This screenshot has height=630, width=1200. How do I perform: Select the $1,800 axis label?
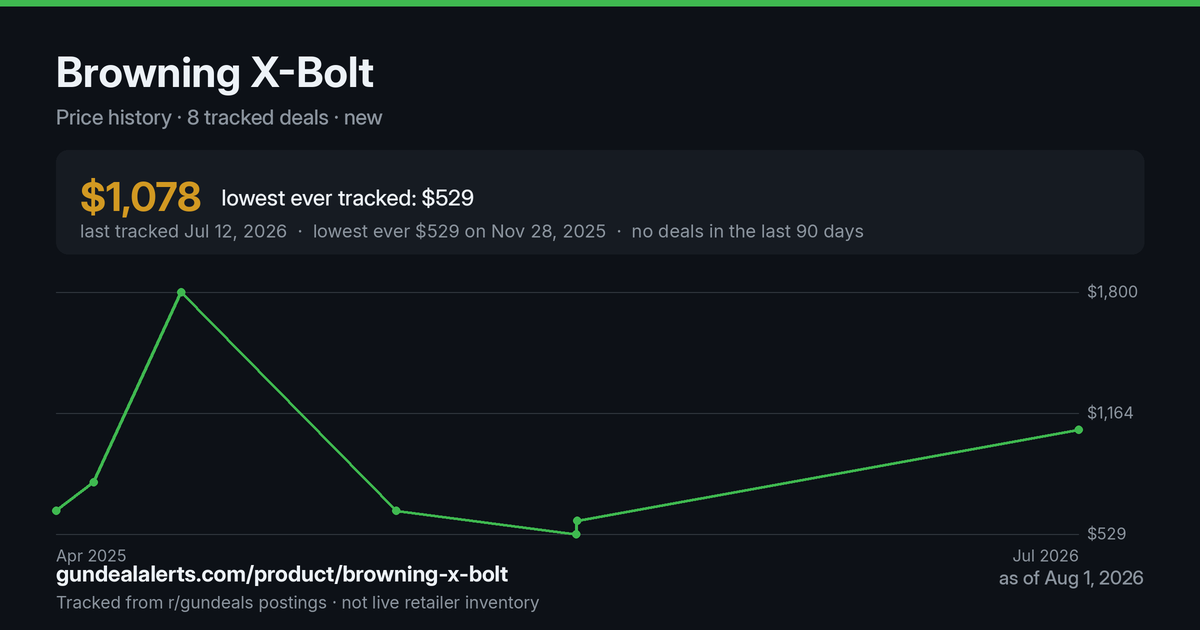coord(1113,292)
